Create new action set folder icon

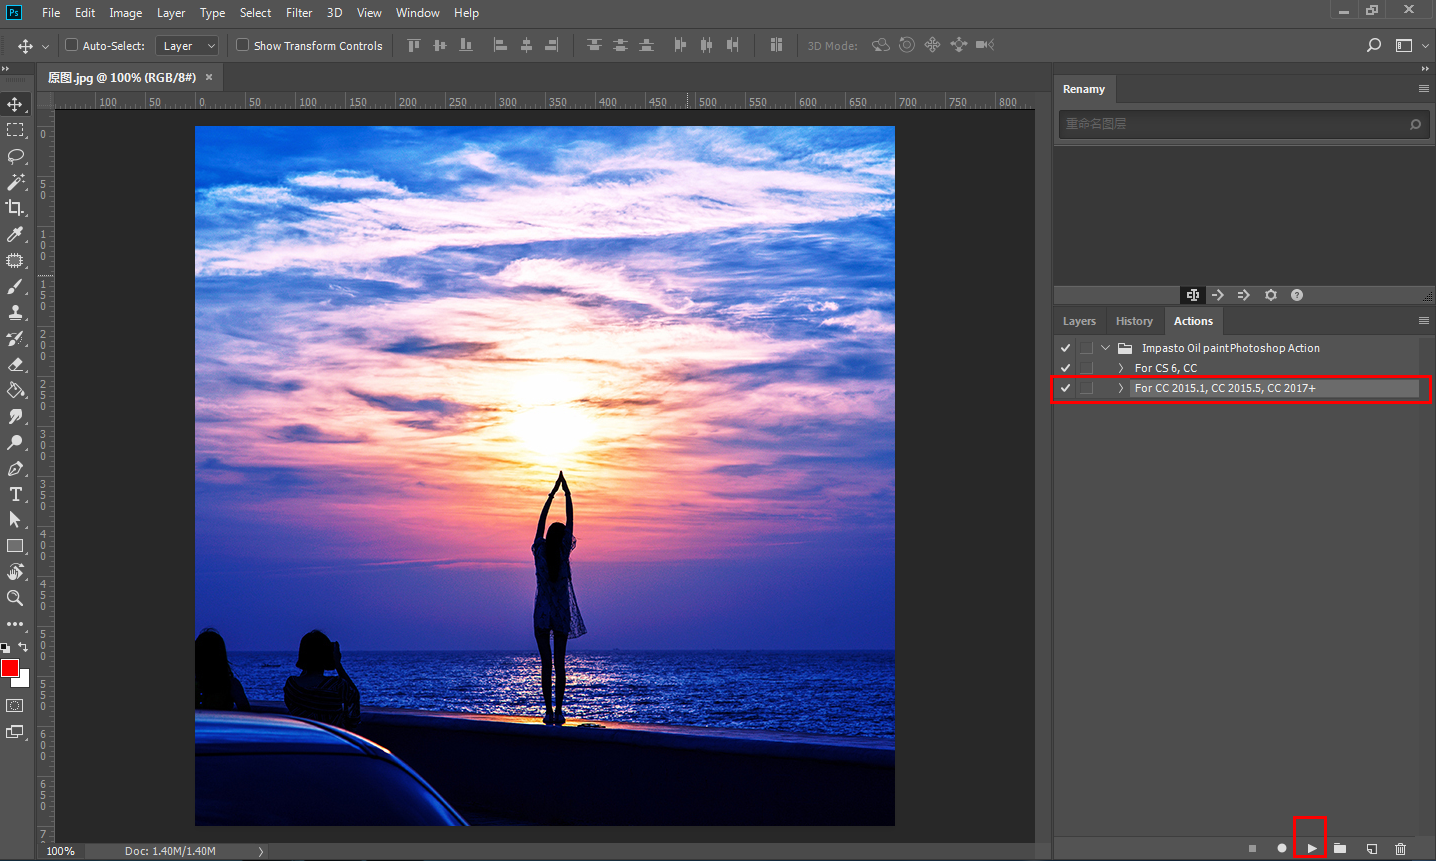[x=1340, y=848]
